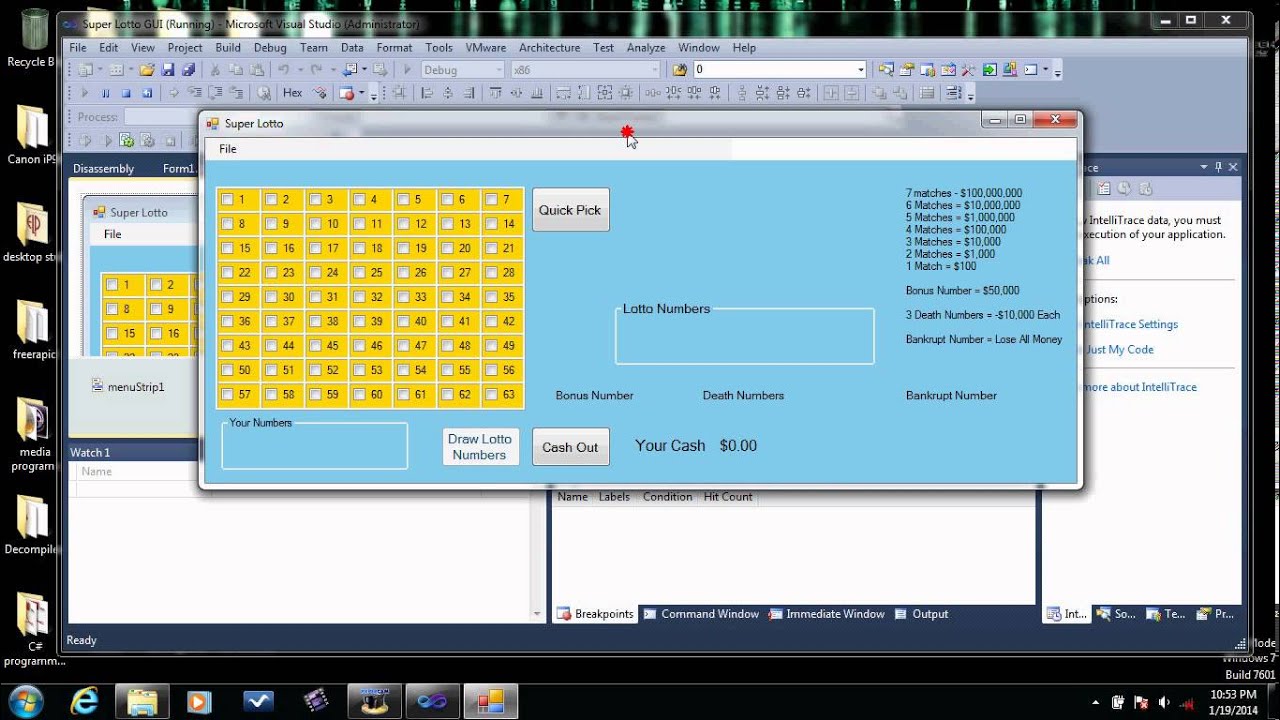1280x720 pixels.
Task: Open the File menu in Super Lotto
Action: pyautogui.click(x=228, y=149)
